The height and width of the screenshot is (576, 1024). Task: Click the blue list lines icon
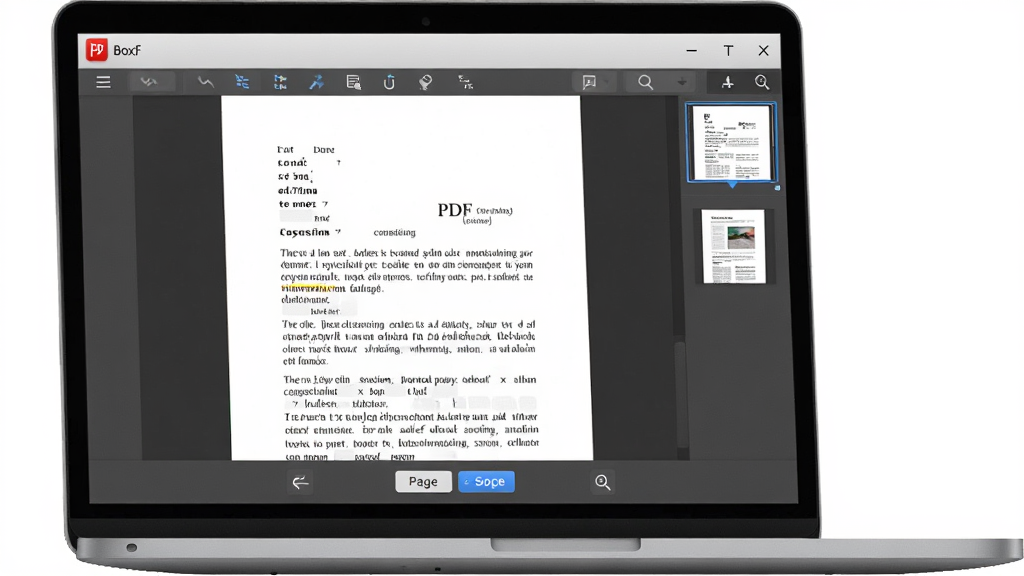(242, 82)
